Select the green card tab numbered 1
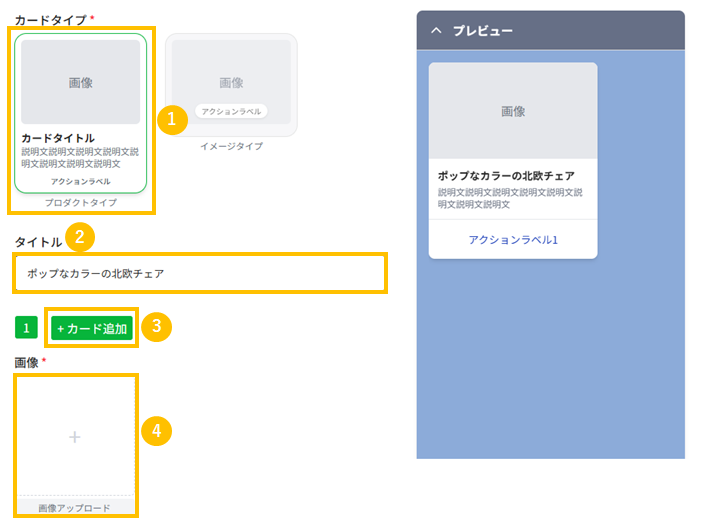This screenshot has height=530, width=715. click(27, 328)
